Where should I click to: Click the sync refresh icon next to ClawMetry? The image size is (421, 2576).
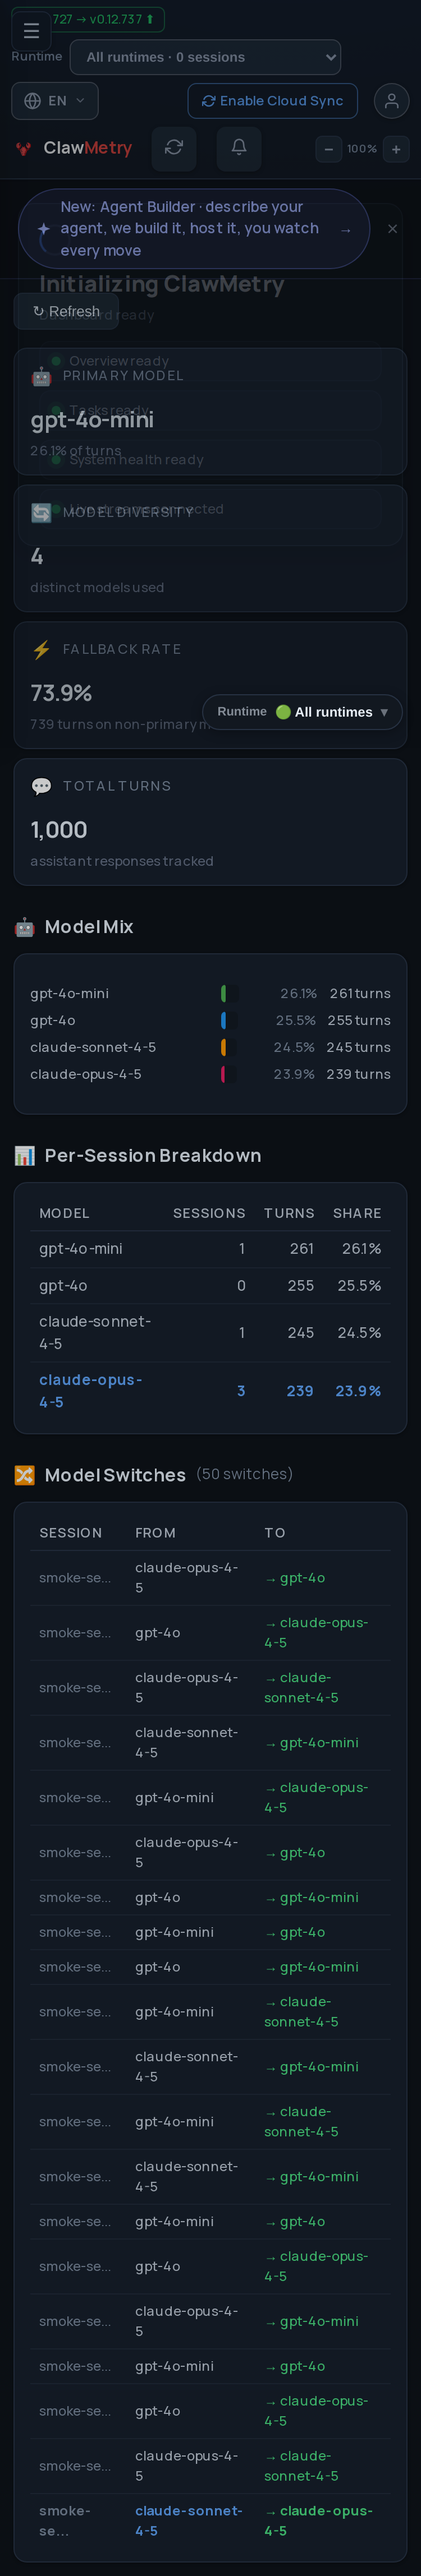pyautogui.click(x=174, y=148)
